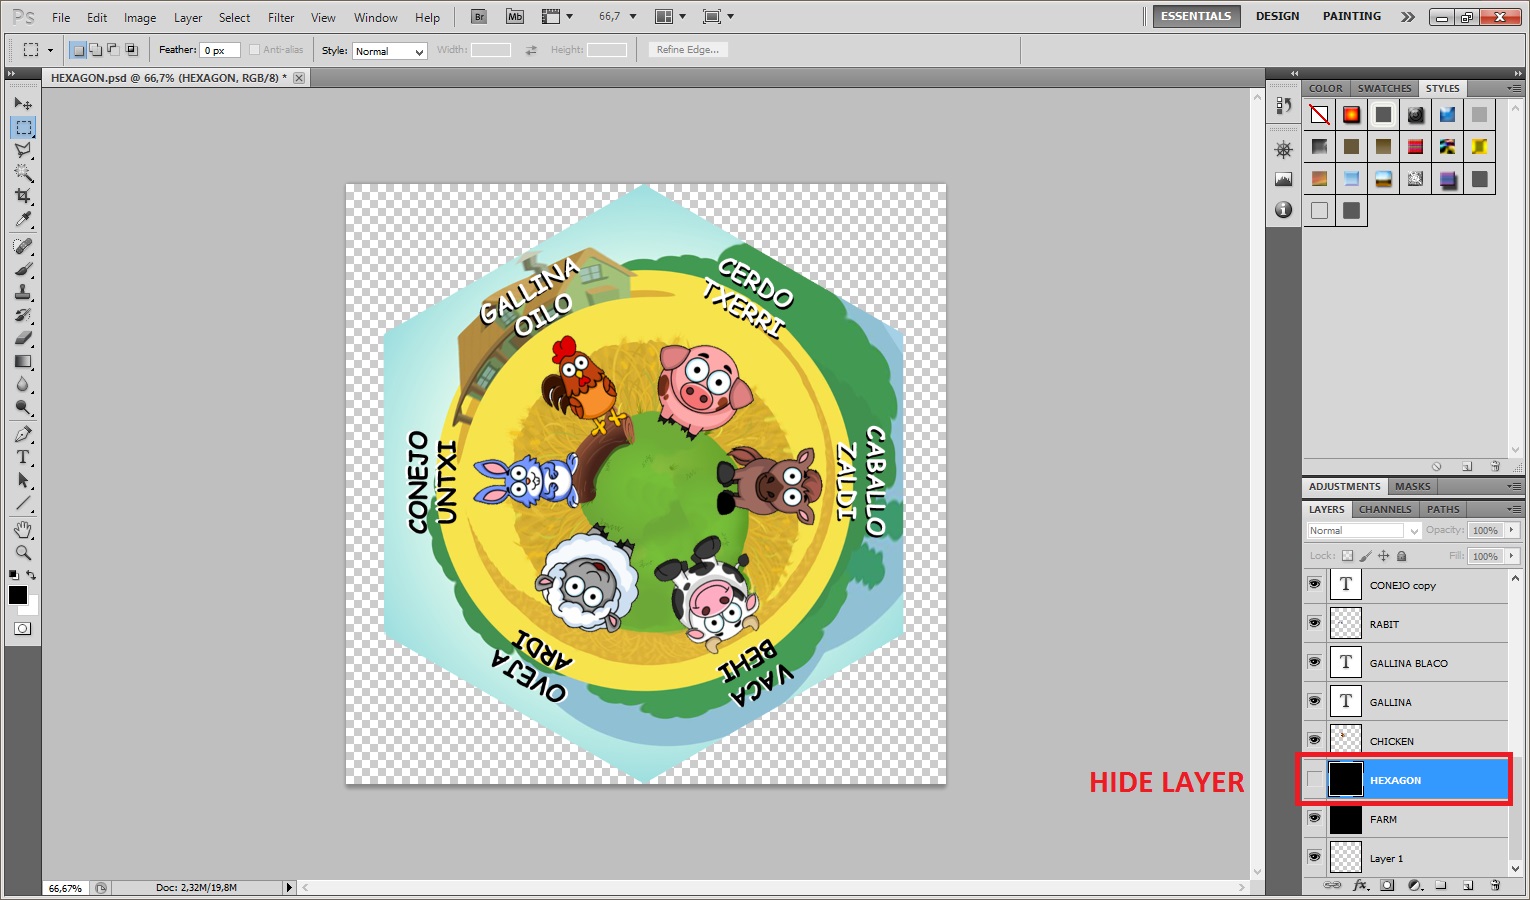
Task: Select the Eyedropper tool
Action: pyautogui.click(x=23, y=219)
